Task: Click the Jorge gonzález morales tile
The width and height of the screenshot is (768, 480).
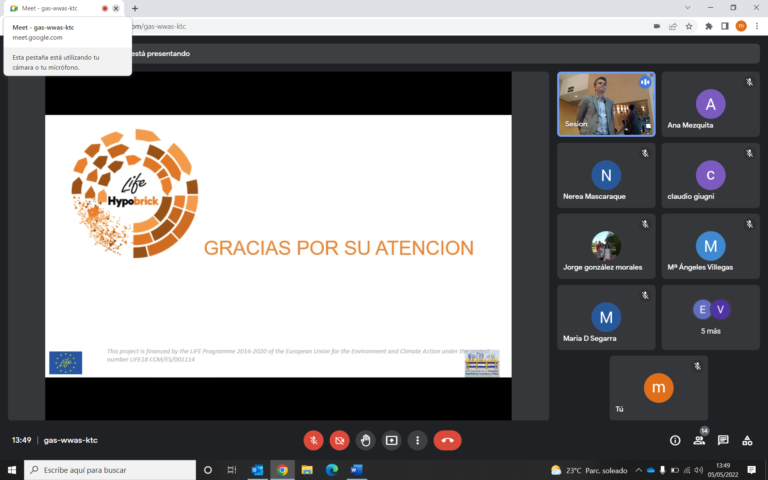Action: (606, 246)
